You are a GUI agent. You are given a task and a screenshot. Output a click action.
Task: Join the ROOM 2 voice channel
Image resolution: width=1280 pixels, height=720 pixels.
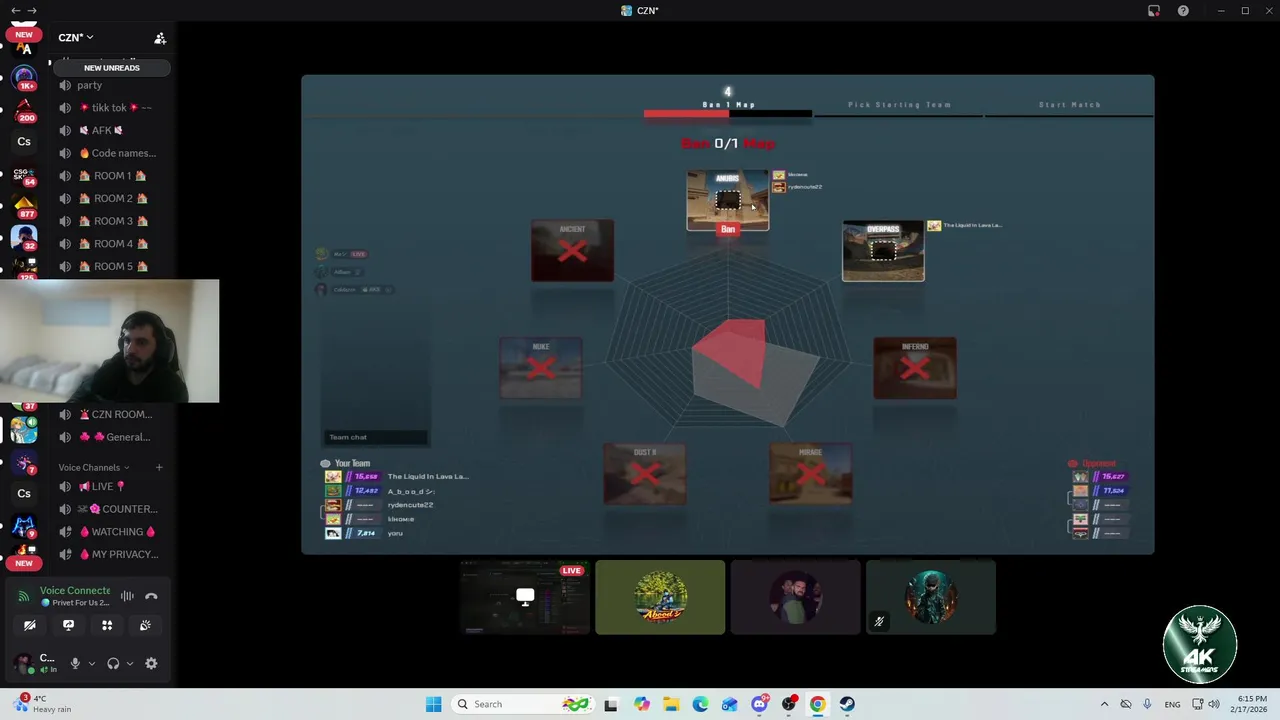tap(112, 198)
